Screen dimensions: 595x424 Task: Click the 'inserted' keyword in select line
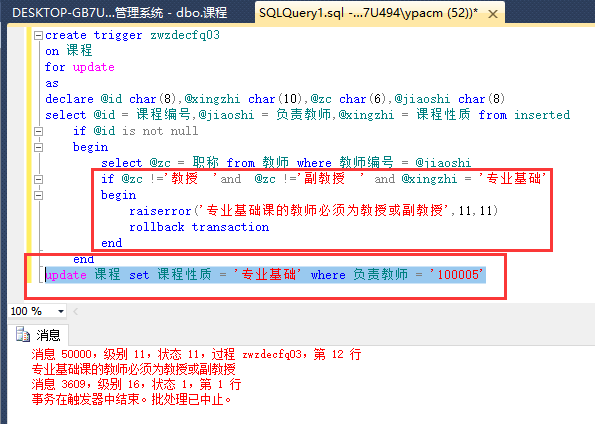[542, 115]
